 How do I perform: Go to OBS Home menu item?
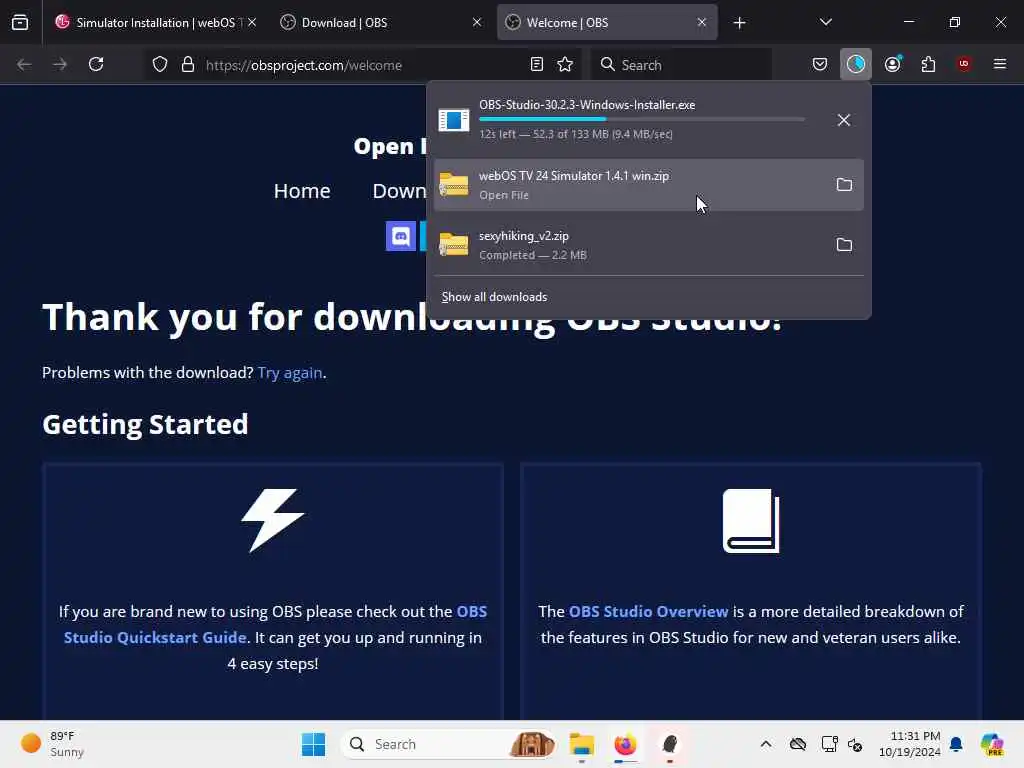(302, 191)
